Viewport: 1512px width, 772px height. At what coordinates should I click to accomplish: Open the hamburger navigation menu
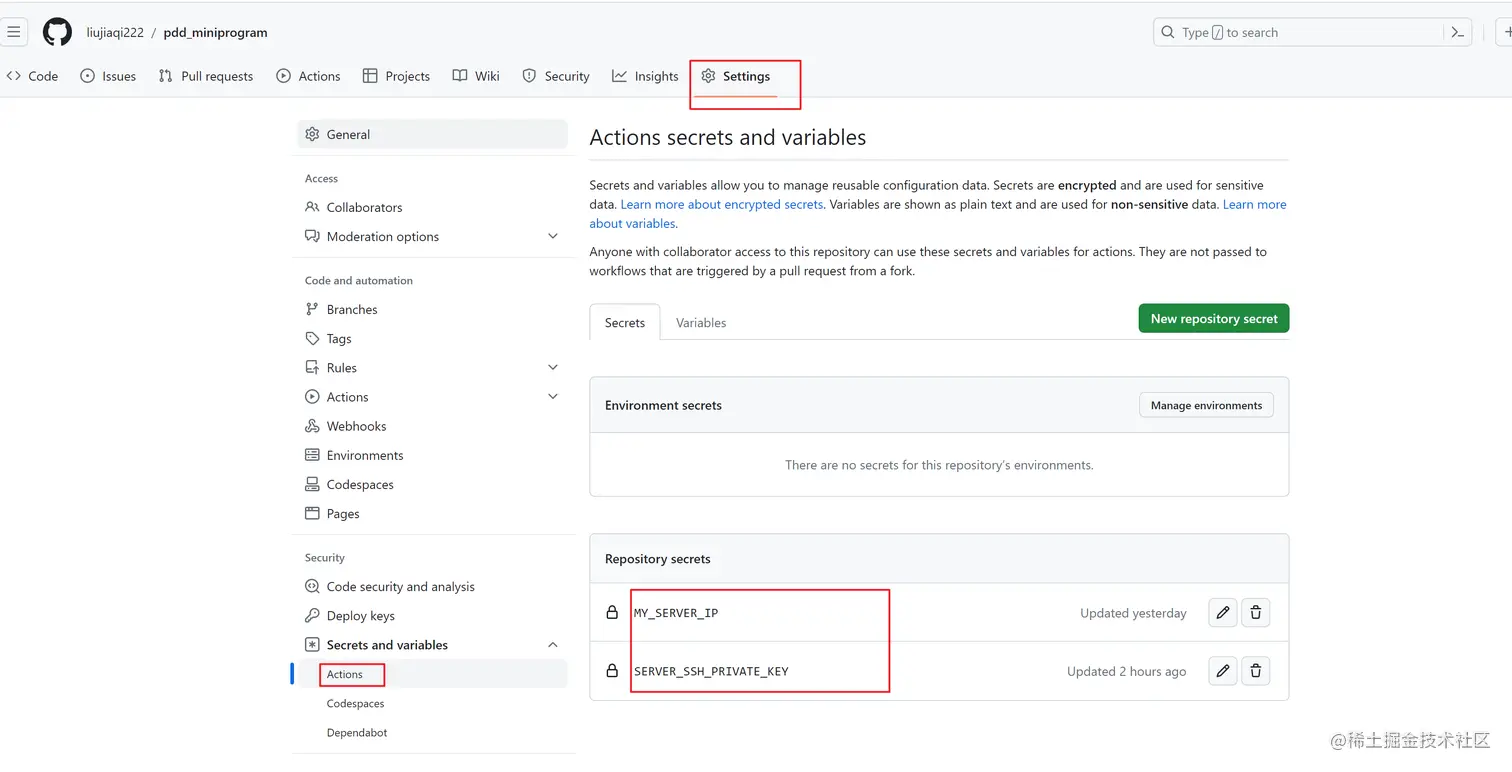coord(13,32)
